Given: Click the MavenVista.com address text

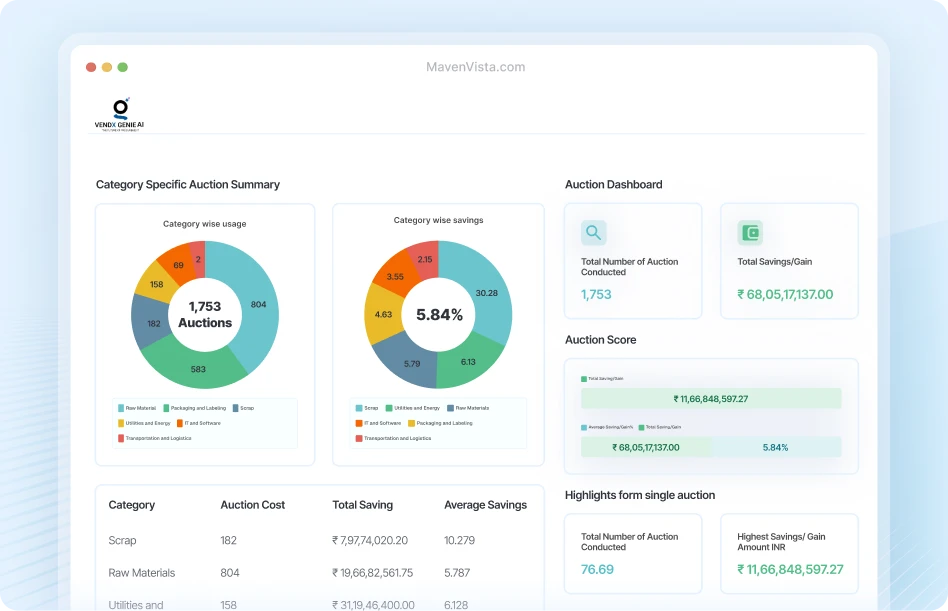Looking at the screenshot, I should pyautogui.click(x=476, y=67).
